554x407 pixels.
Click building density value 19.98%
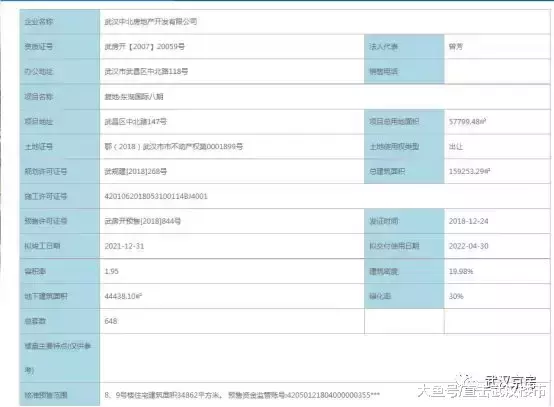point(461,271)
